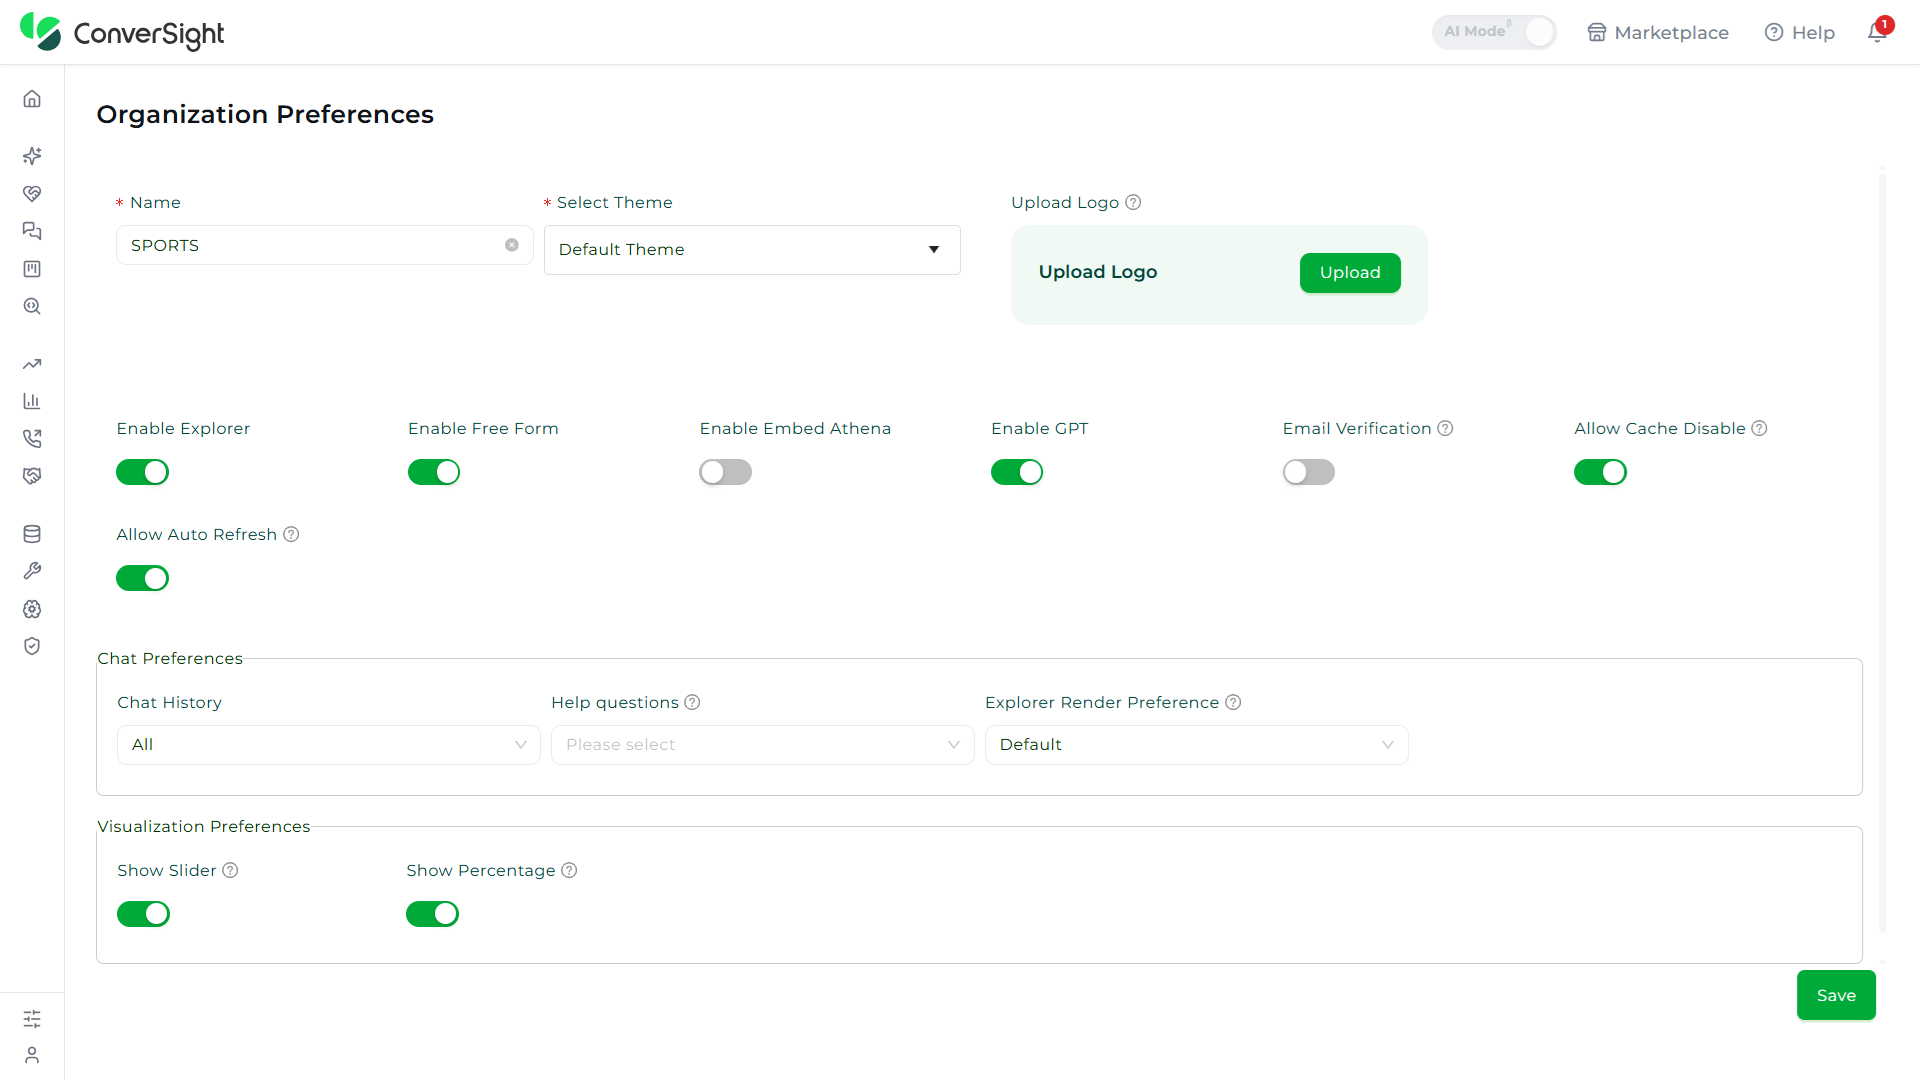Switch off the Enable GPT toggle

[x=1017, y=472]
